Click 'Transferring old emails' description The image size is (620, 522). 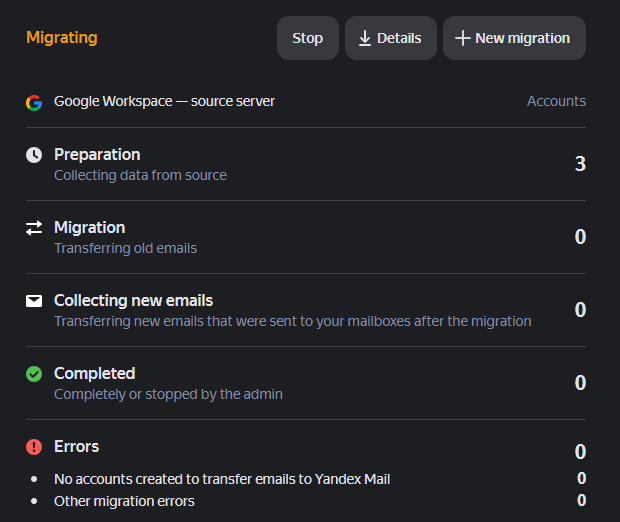(125, 248)
